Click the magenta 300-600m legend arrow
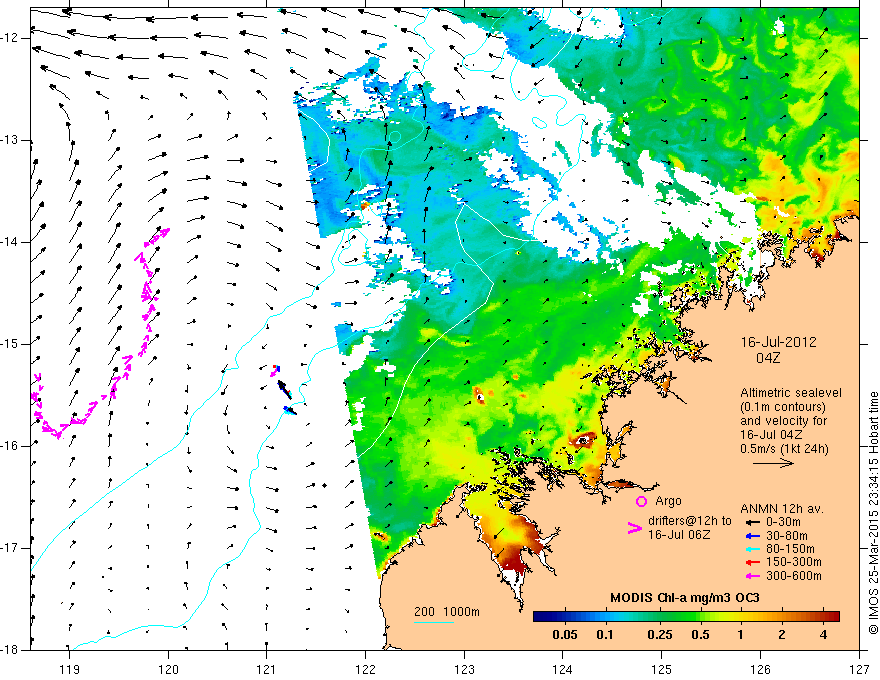 point(752,576)
